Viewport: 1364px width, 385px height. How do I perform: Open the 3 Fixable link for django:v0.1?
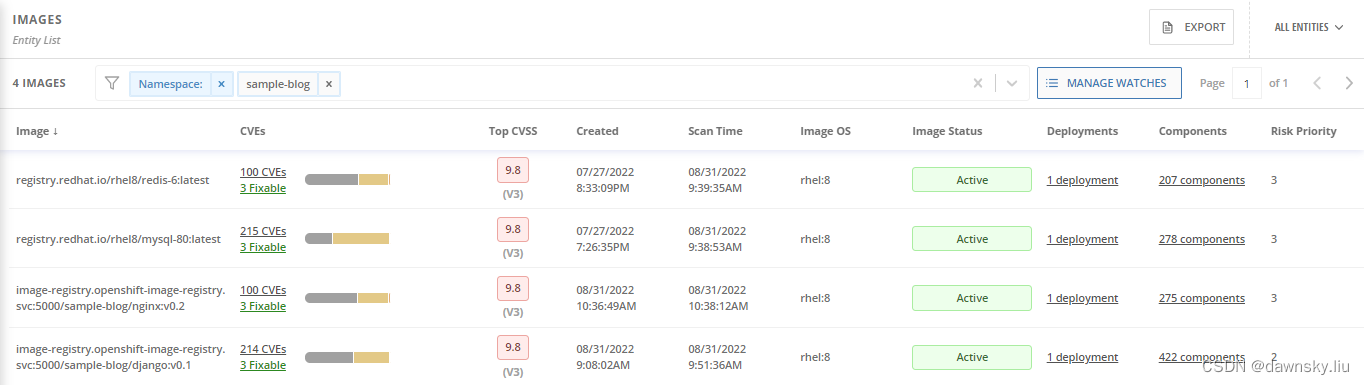pos(263,365)
